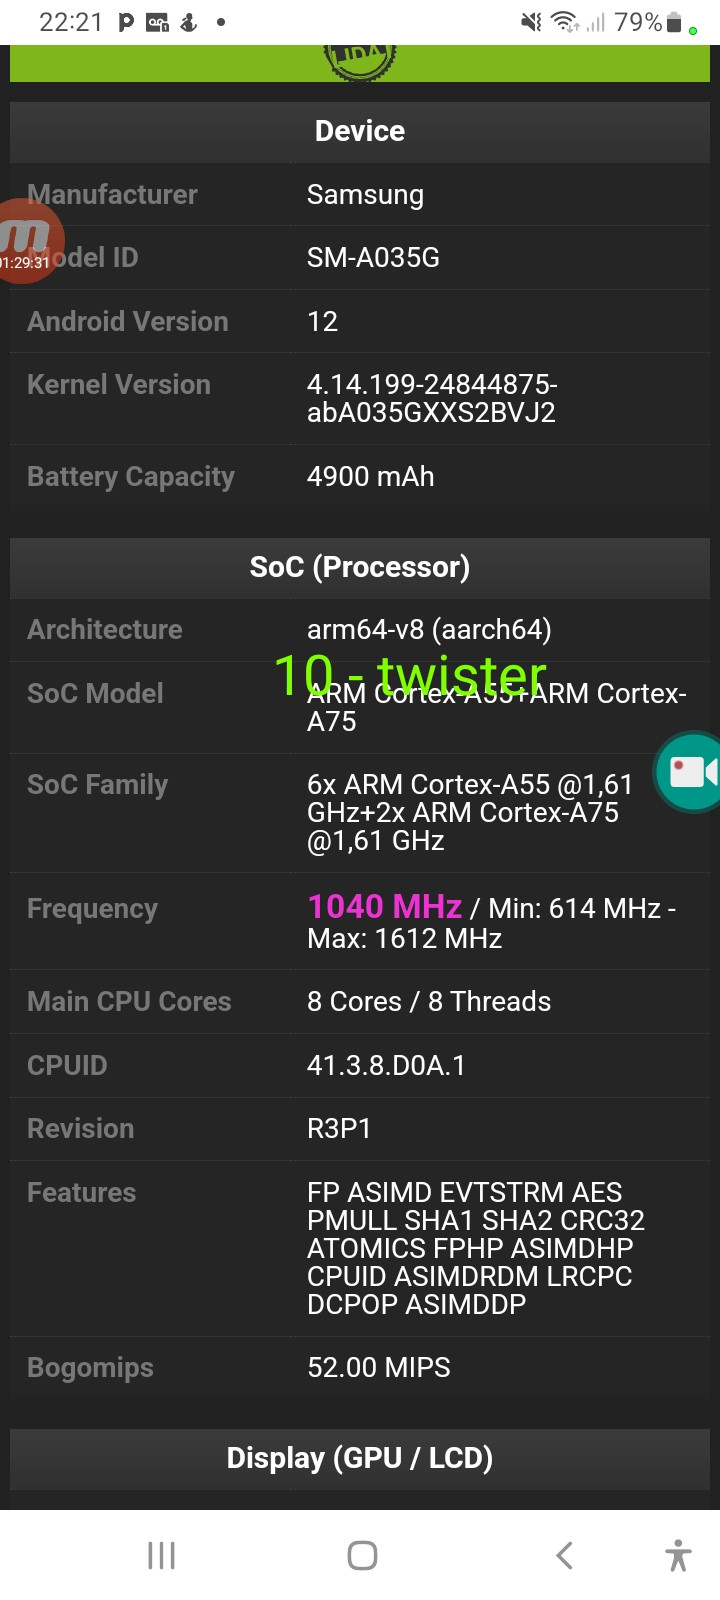
Task: Open recent apps navigation button
Action: pyautogui.click(x=161, y=1555)
